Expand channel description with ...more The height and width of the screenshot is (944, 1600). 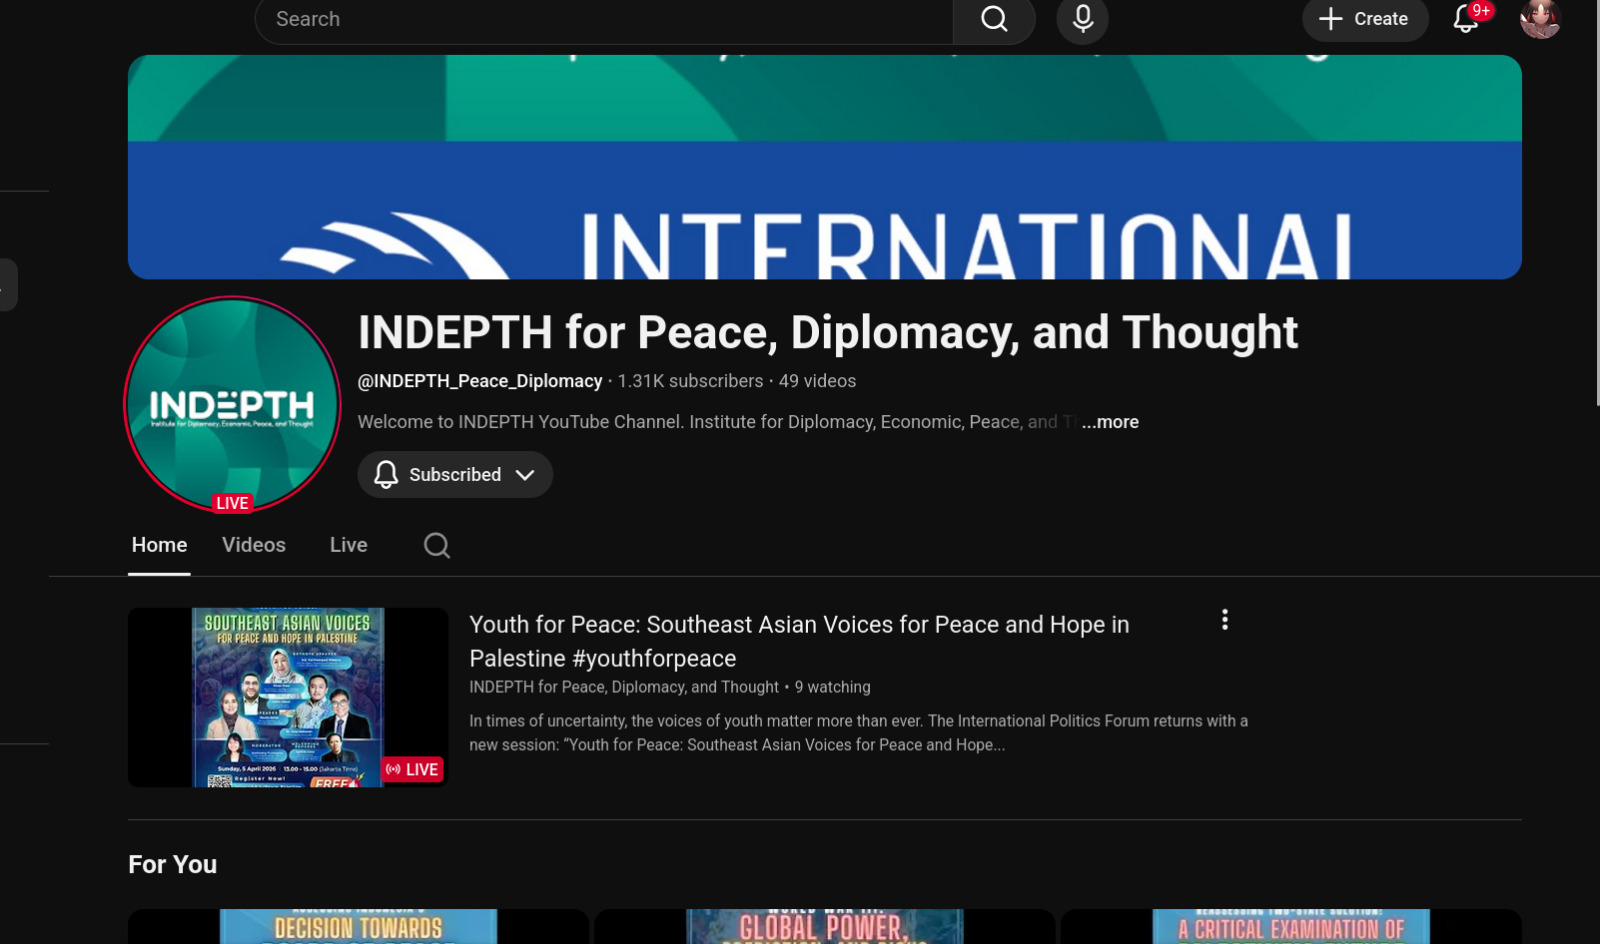[1110, 422]
